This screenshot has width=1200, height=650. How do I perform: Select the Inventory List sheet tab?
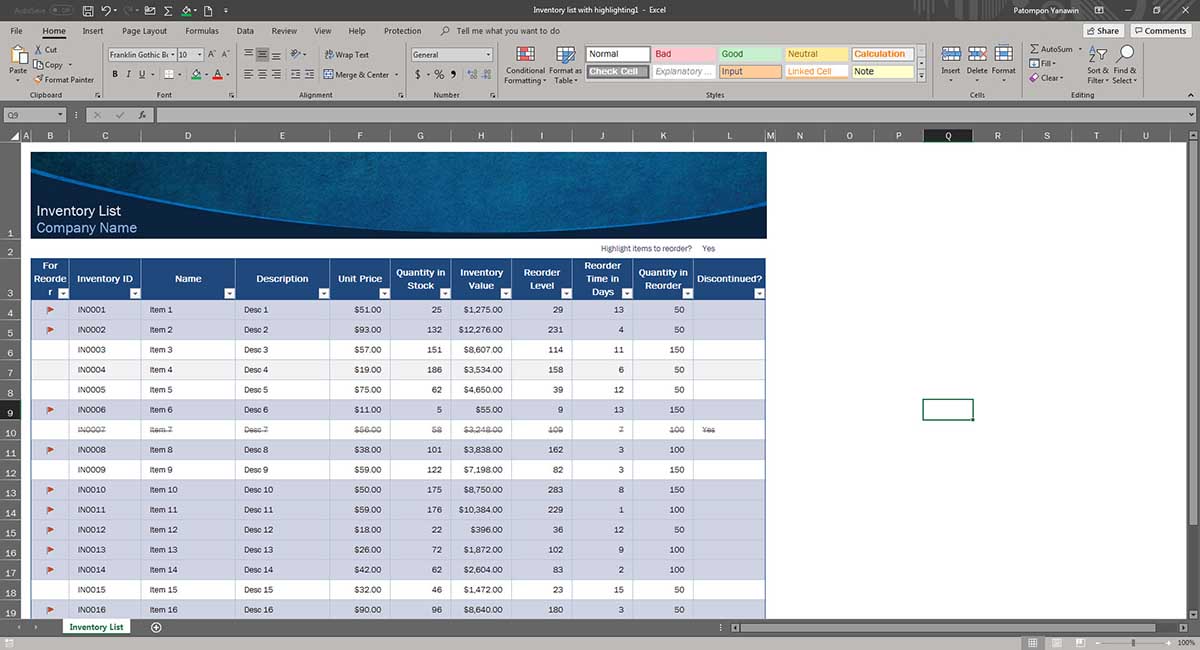coord(95,627)
